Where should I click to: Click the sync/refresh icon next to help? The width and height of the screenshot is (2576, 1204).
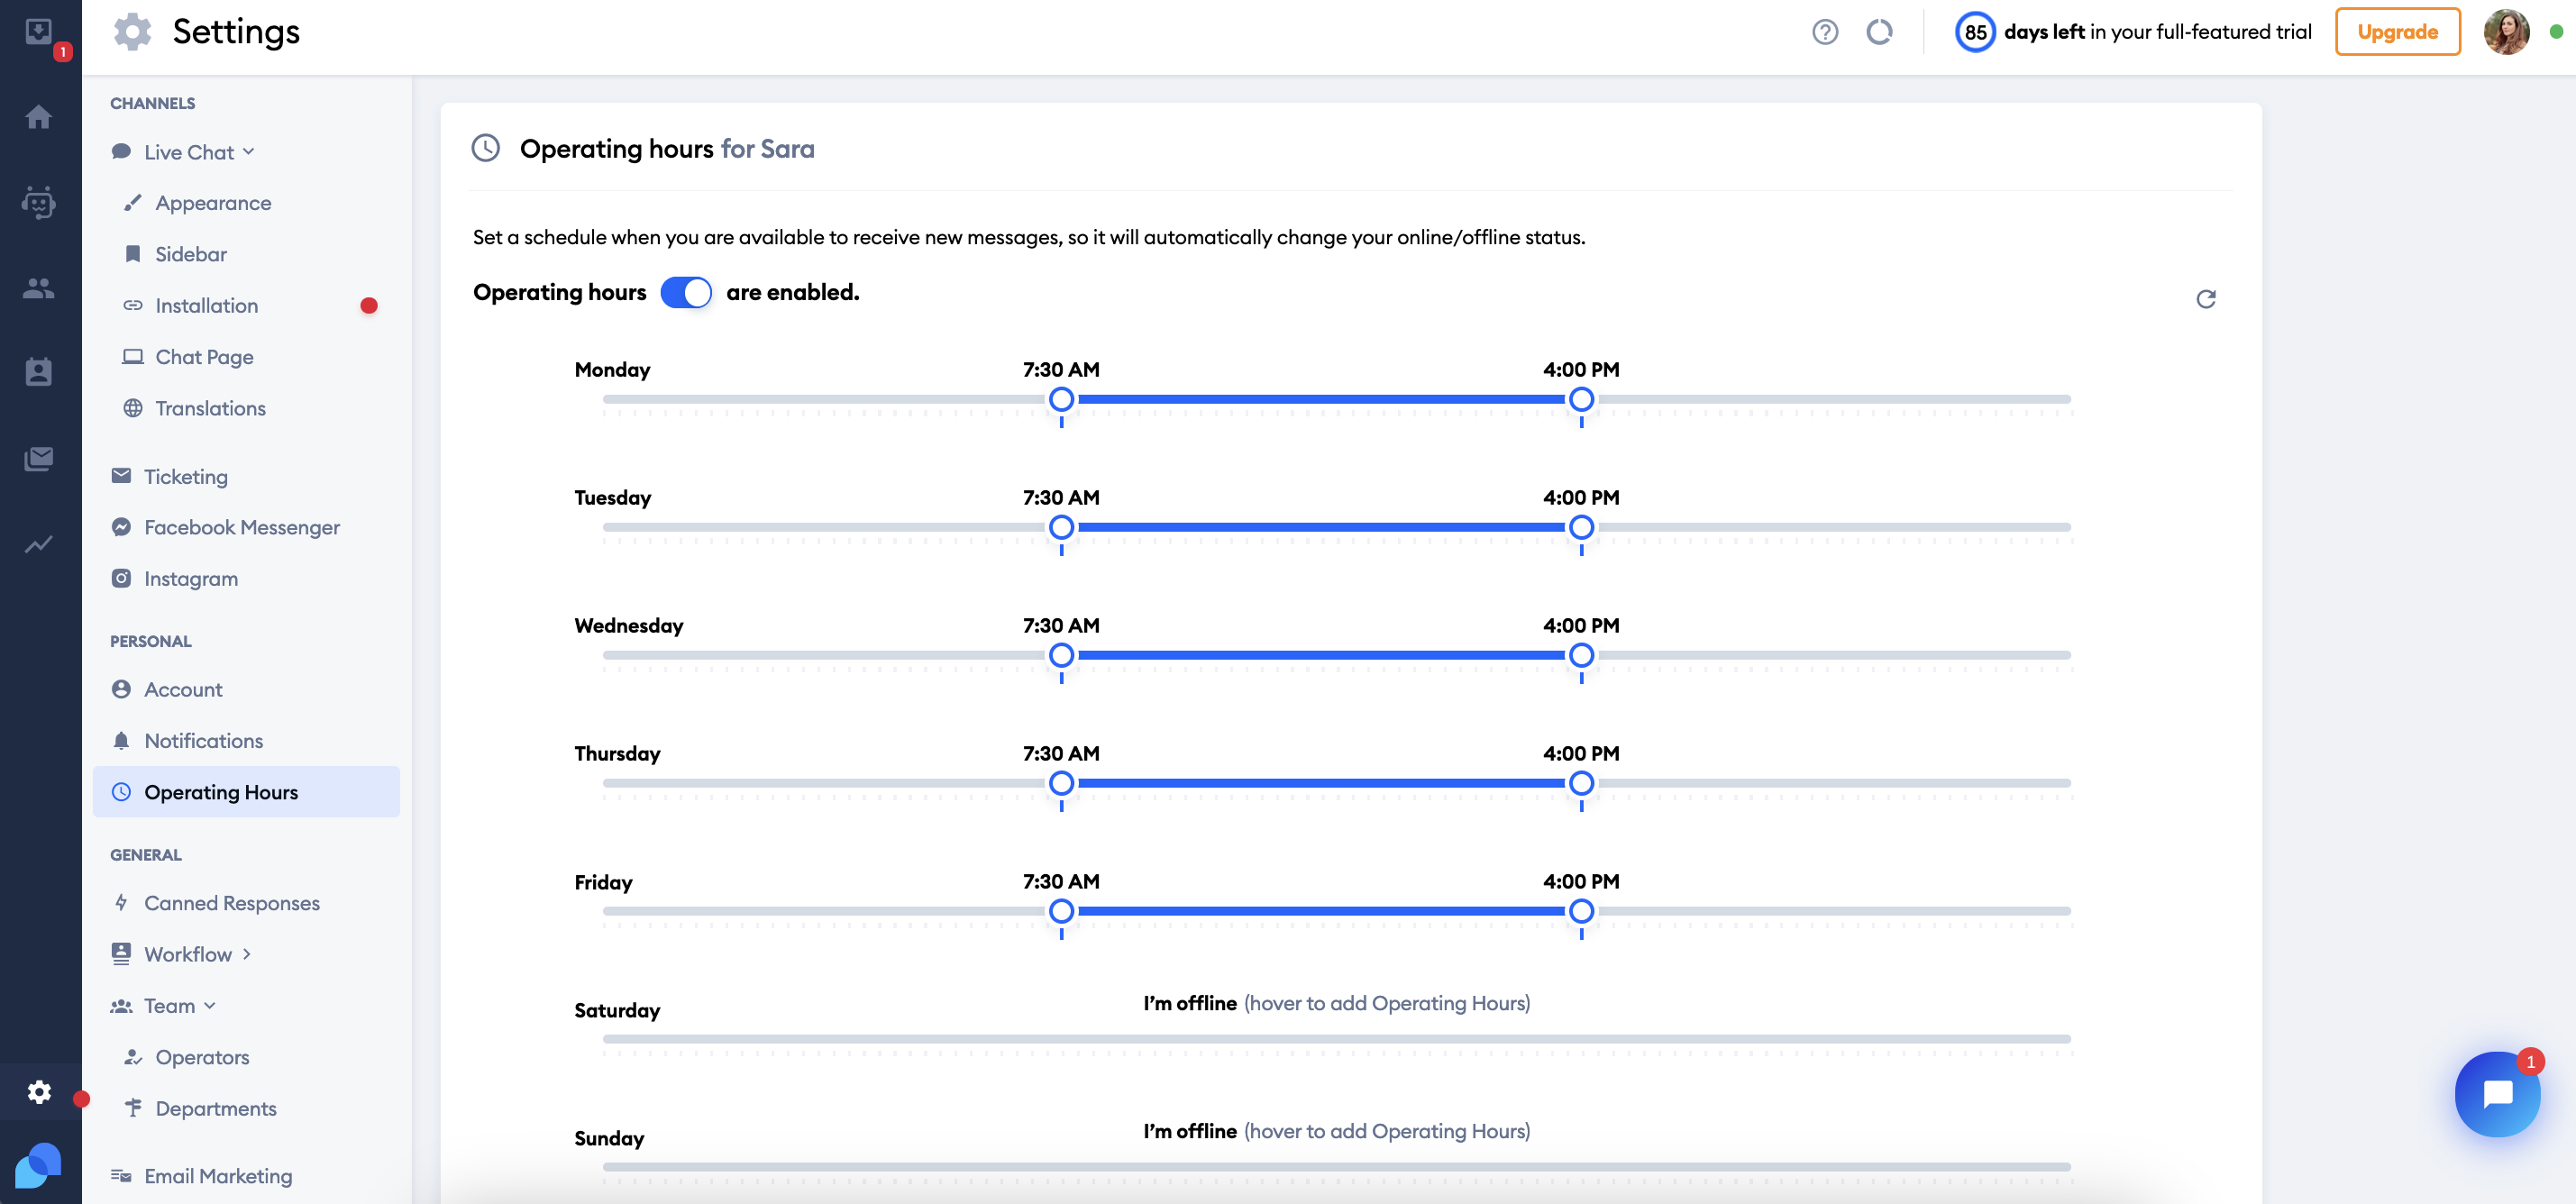[1879, 31]
